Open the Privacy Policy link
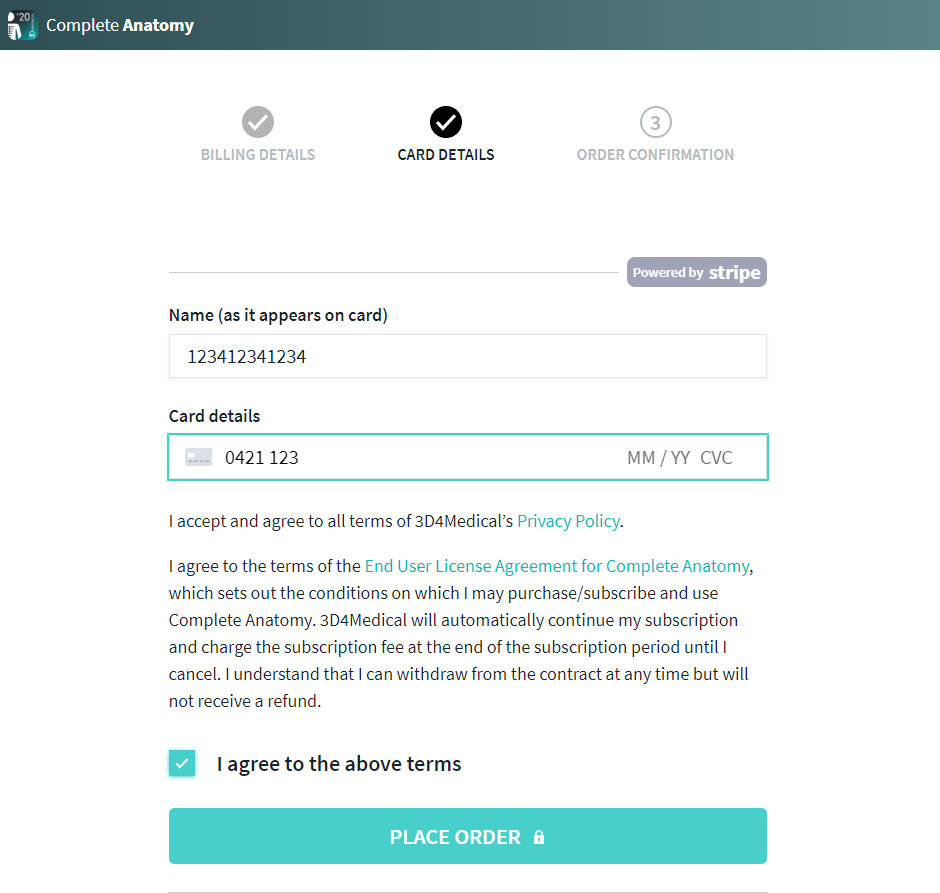This screenshot has height=893, width=940. [568, 521]
